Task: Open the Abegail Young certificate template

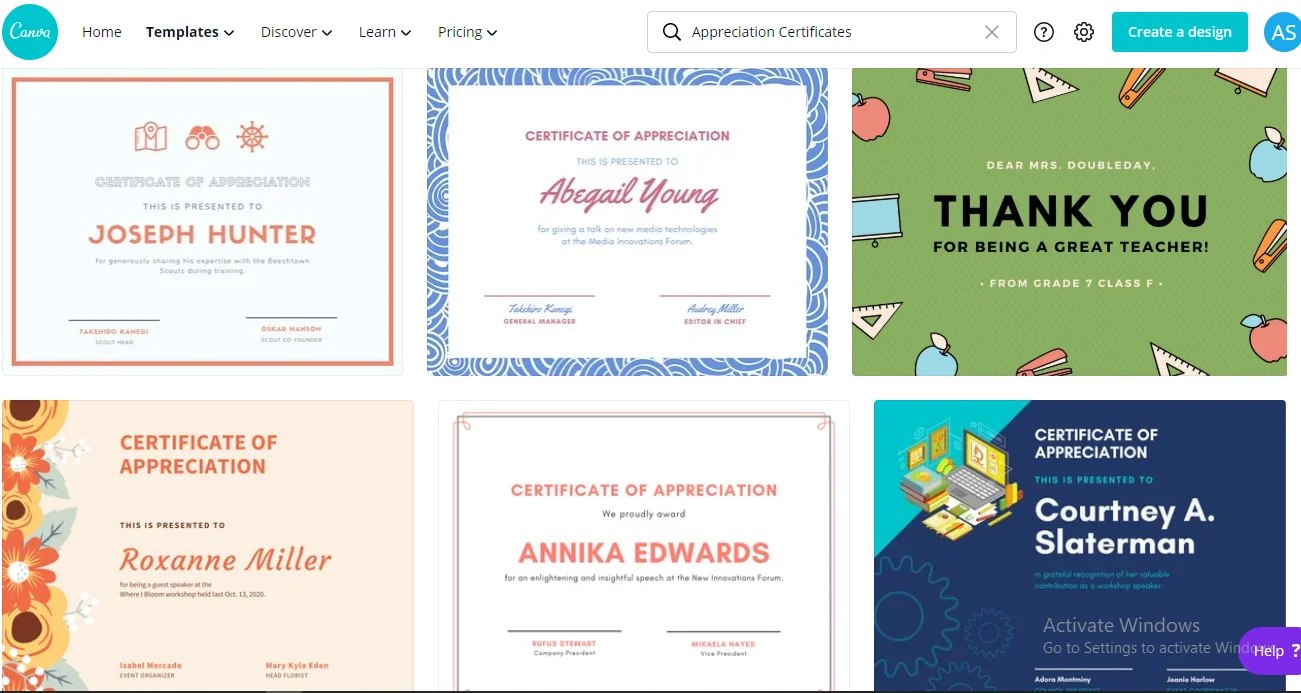Action: coord(627,222)
